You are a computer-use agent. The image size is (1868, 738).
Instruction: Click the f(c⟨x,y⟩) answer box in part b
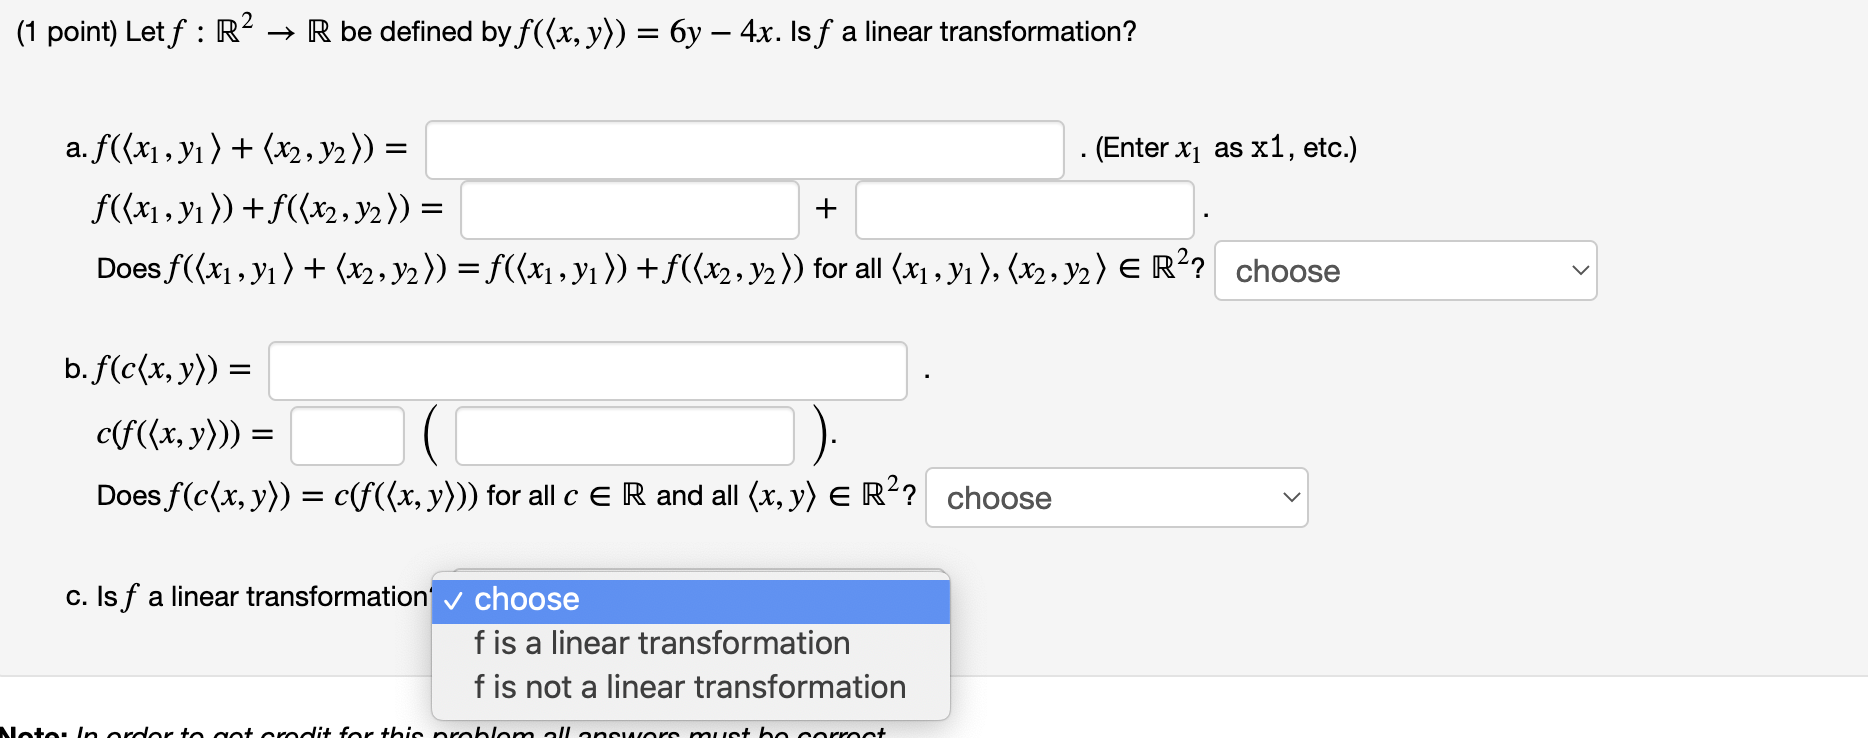586,370
